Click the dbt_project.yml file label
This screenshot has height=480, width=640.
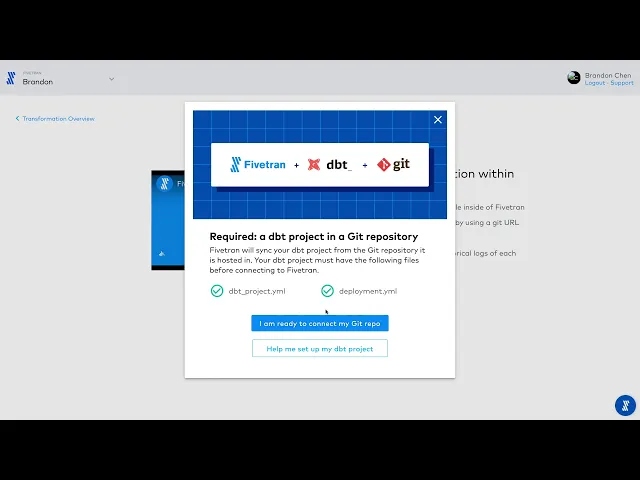[x=257, y=291]
